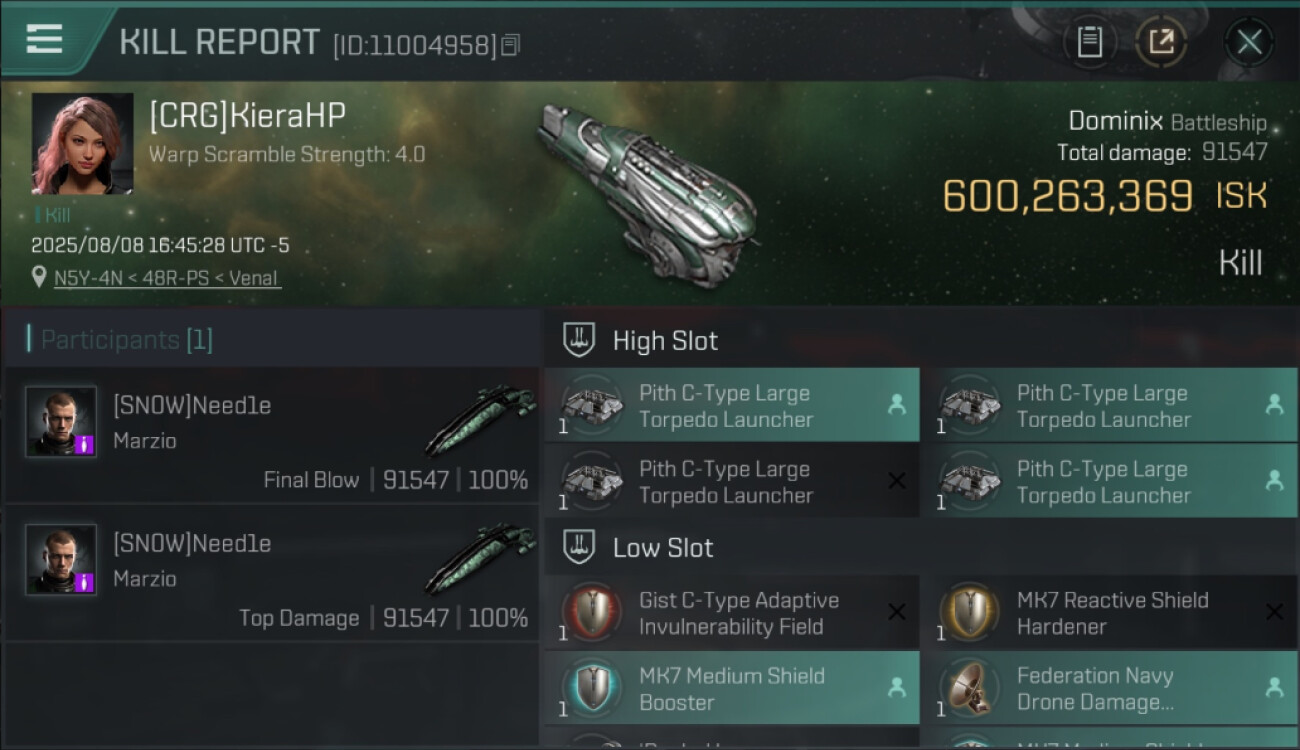Select the Top Damage participant portrait
1300x750 pixels.
pos(61,559)
